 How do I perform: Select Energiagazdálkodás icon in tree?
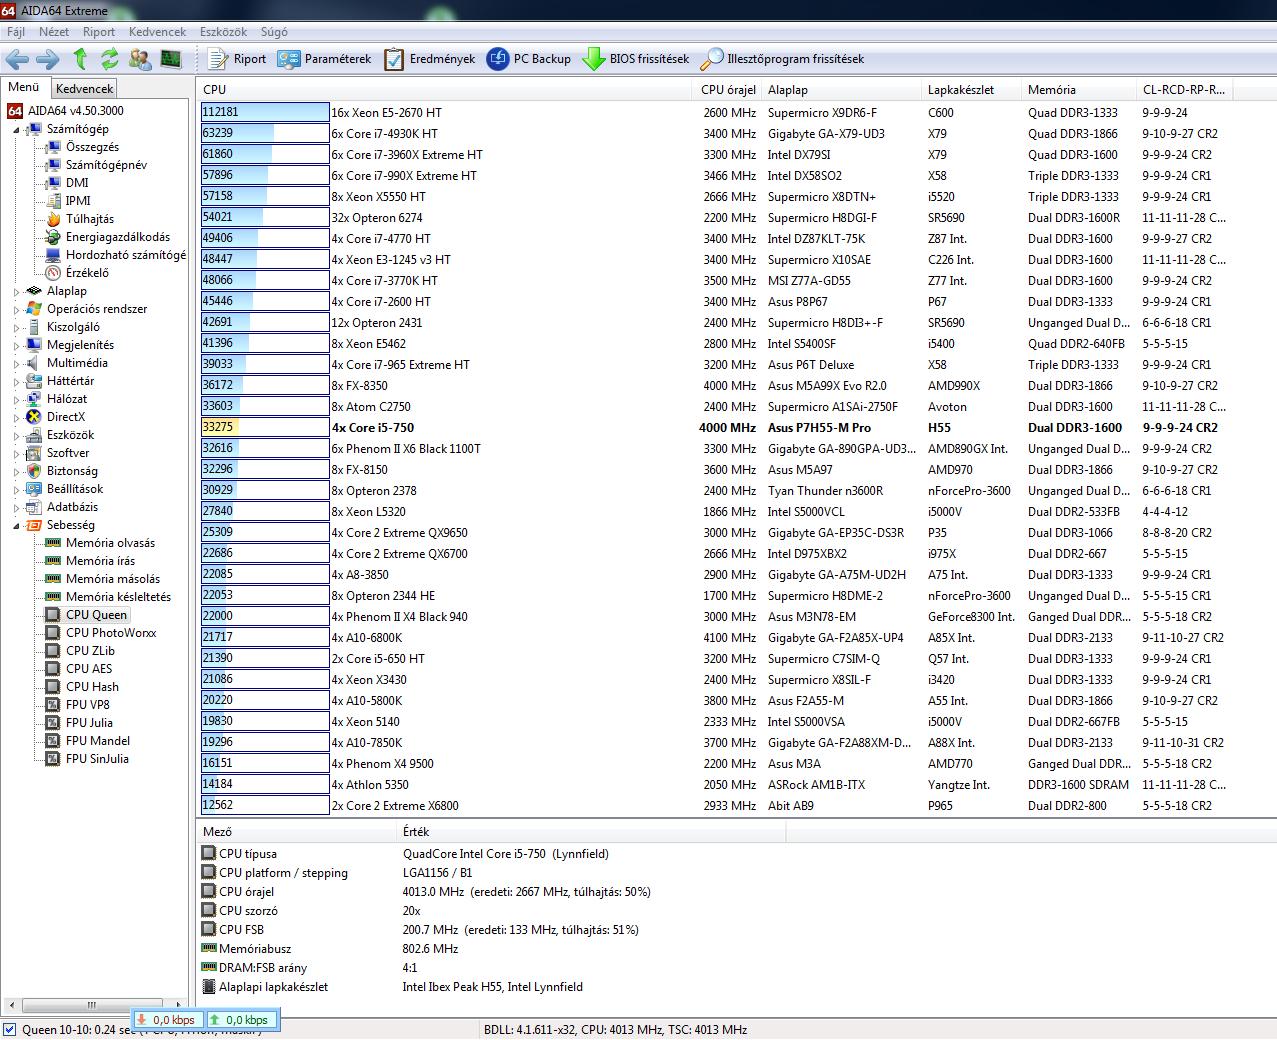click(53, 237)
